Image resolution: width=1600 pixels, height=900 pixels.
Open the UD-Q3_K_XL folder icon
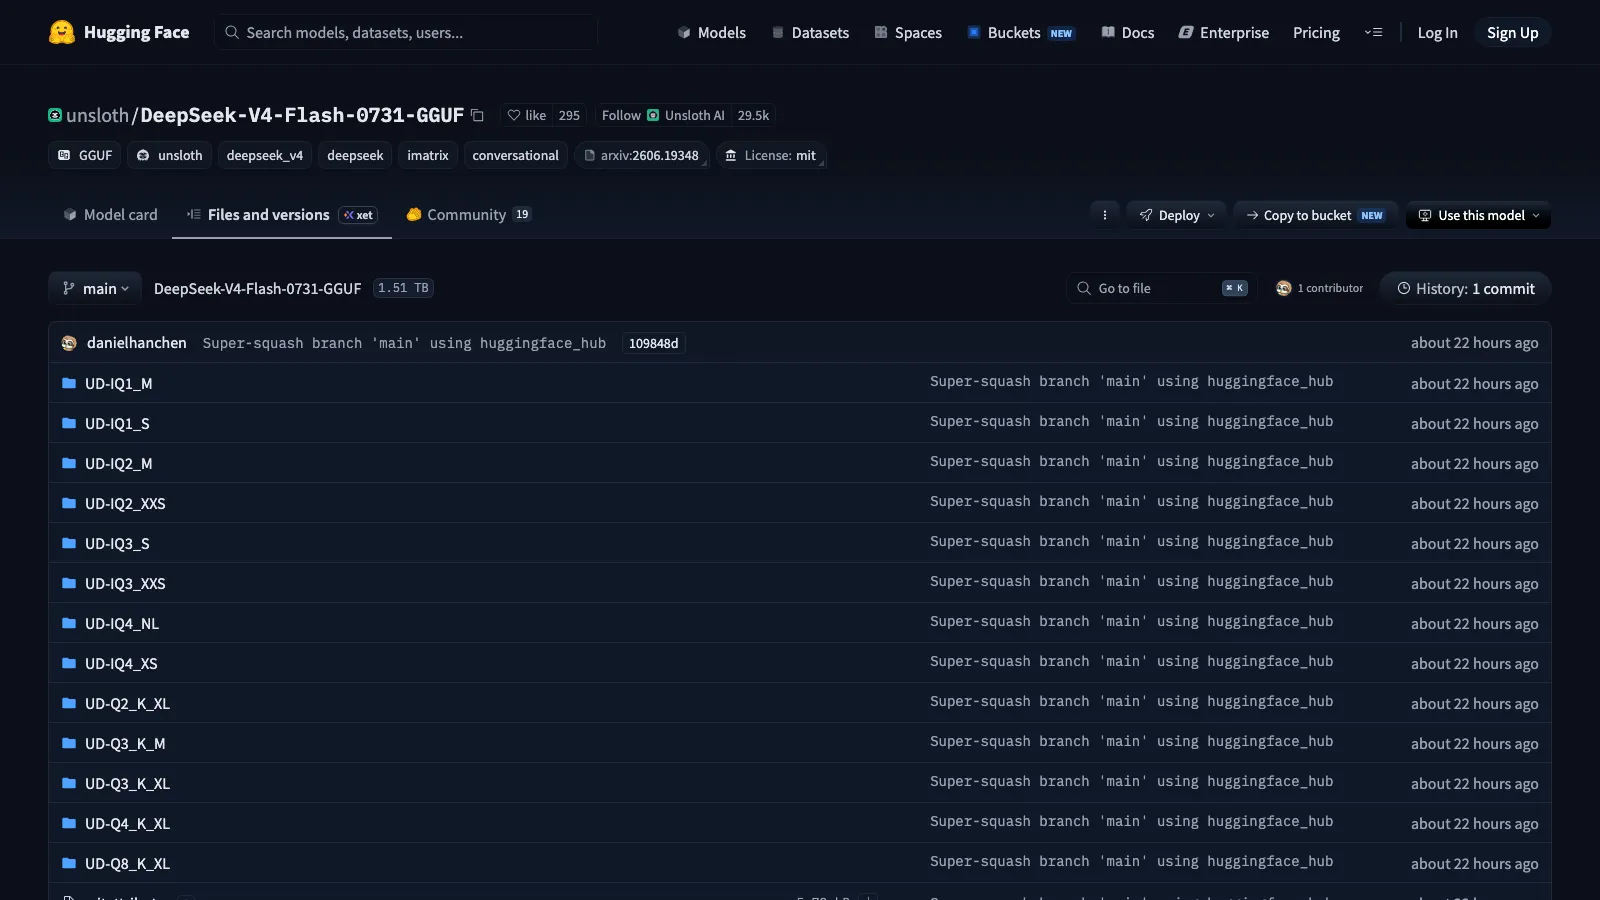[69, 783]
